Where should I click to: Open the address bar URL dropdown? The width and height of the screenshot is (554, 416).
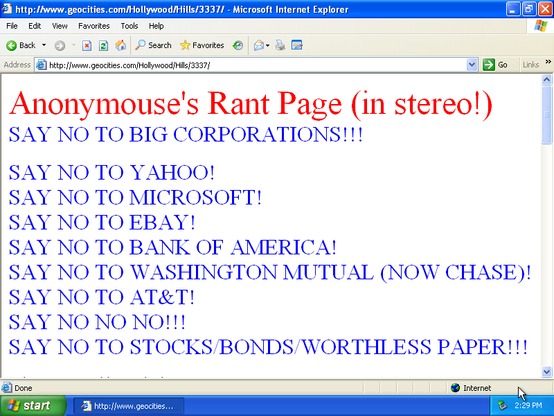[472, 65]
